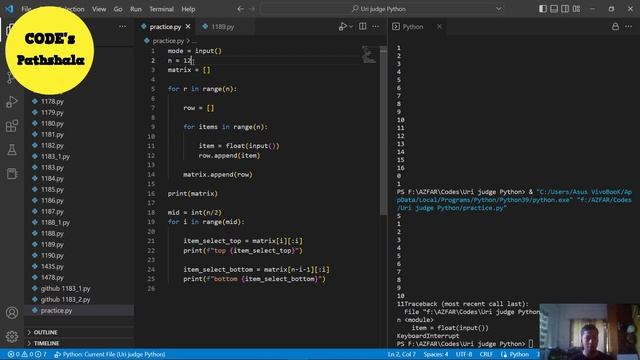The width and height of the screenshot is (640, 360).
Task: Open github 1183_1.py in explorer
Action: click(x=80, y=289)
